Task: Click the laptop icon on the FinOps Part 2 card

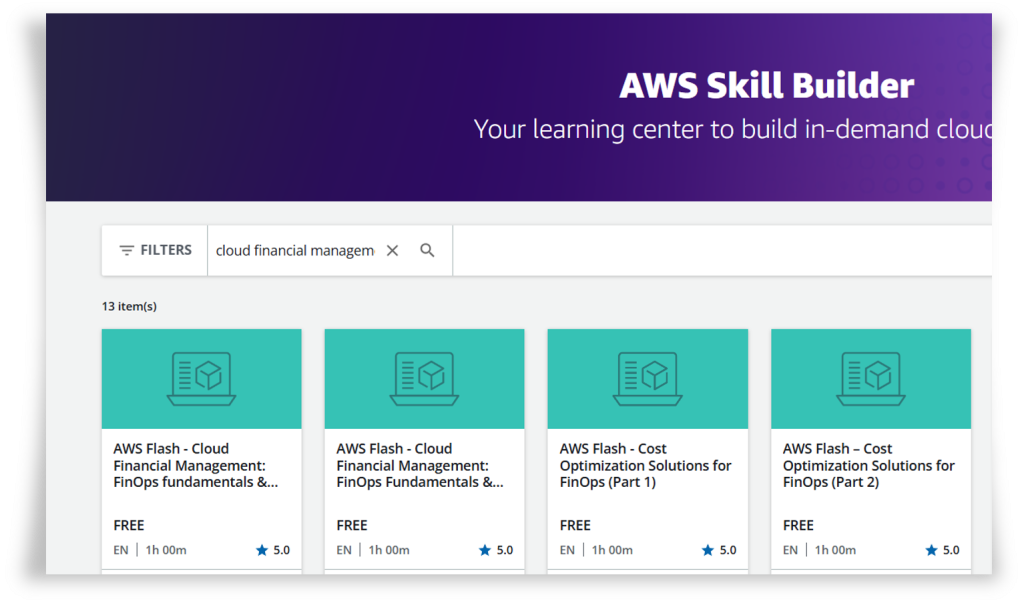Action: [x=870, y=378]
